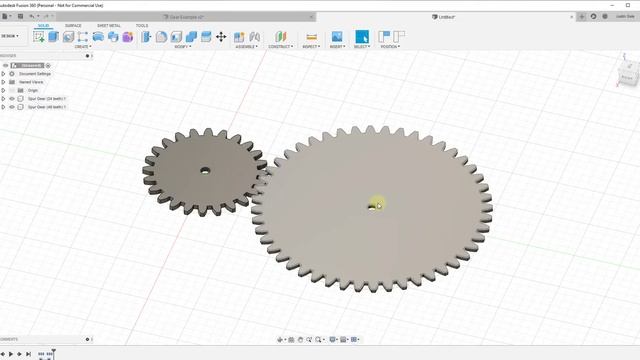Viewport: 640px width, 360px height.
Task: Expand Spur Gear (24 teeth) component
Action: pyautogui.click(x=3, y=99)
